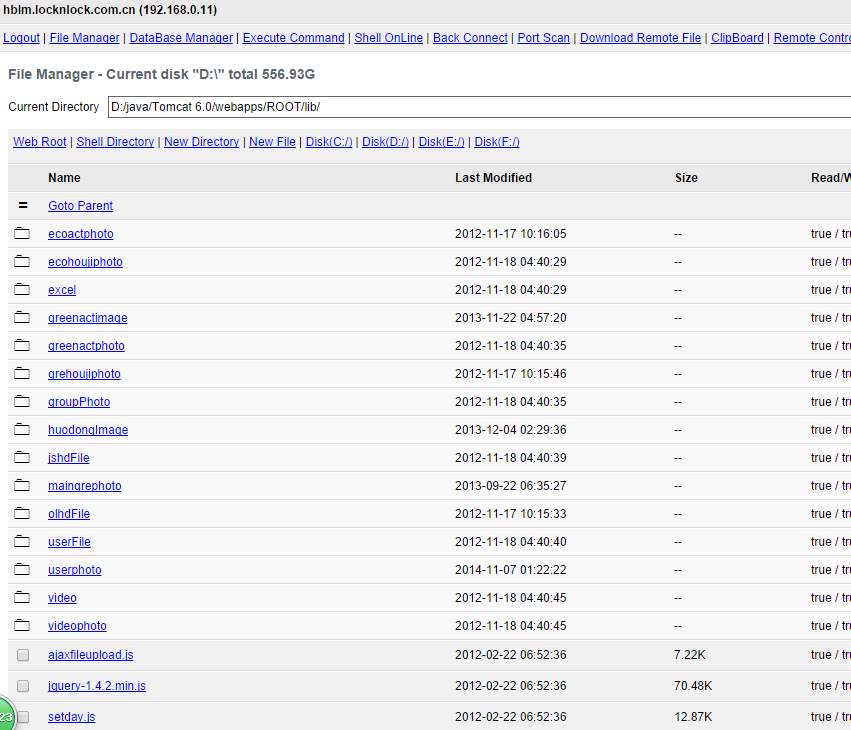Click the folder icon beside userphoto
Viewport: 851px width, 730px height.
pos(22,569)
